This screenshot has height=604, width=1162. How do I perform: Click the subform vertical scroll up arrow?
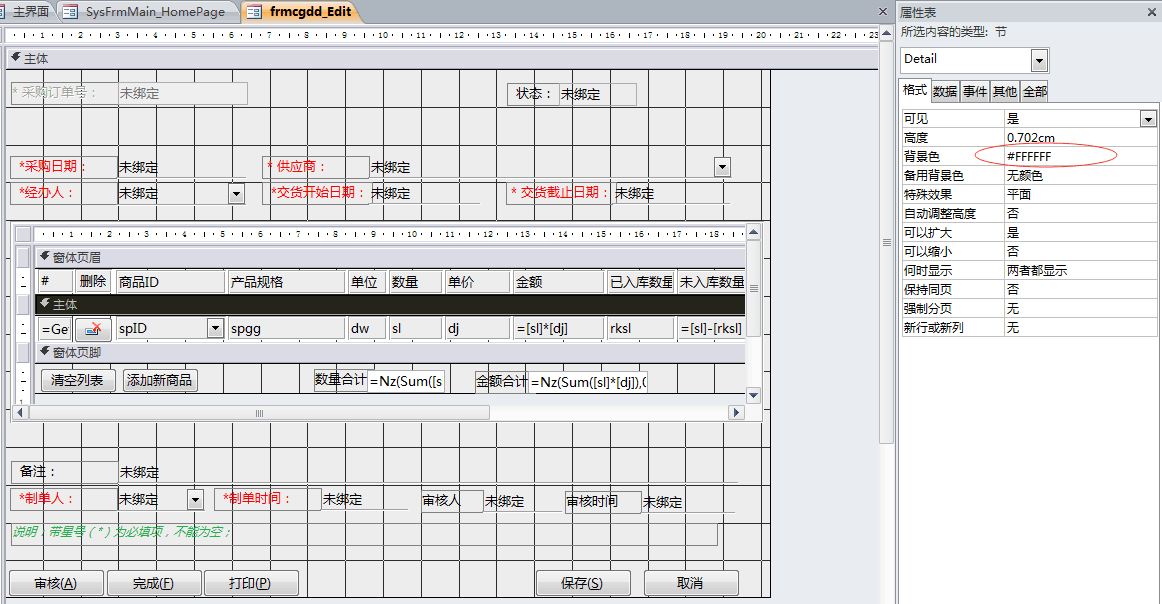tap(754, 232)
